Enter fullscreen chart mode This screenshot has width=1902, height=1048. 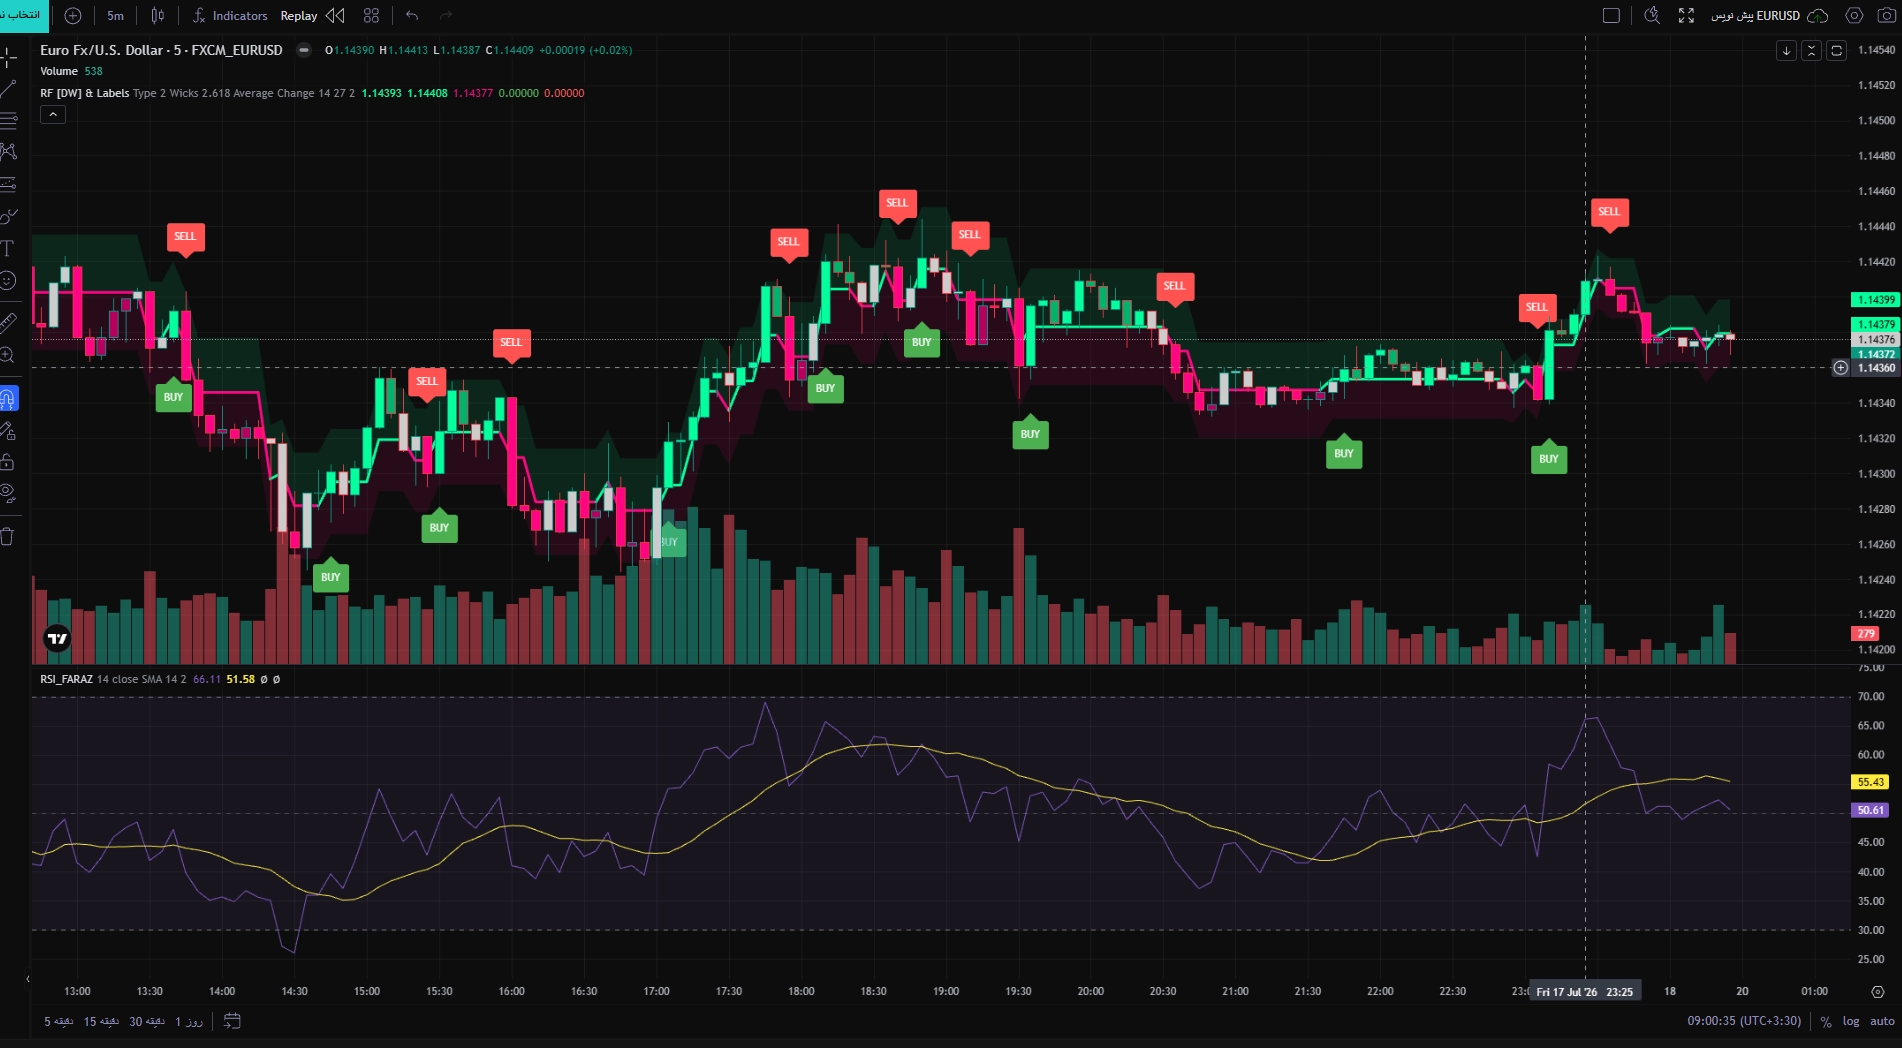[1686, 15]
